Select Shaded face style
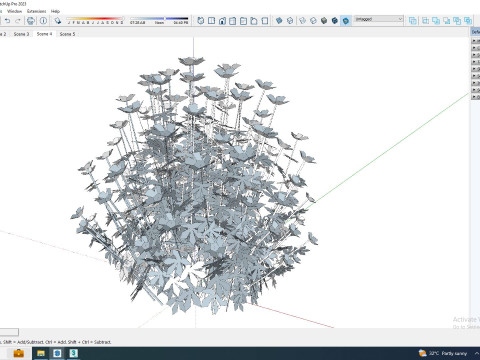Screen dimensions: 480x360 pos(324,21)
